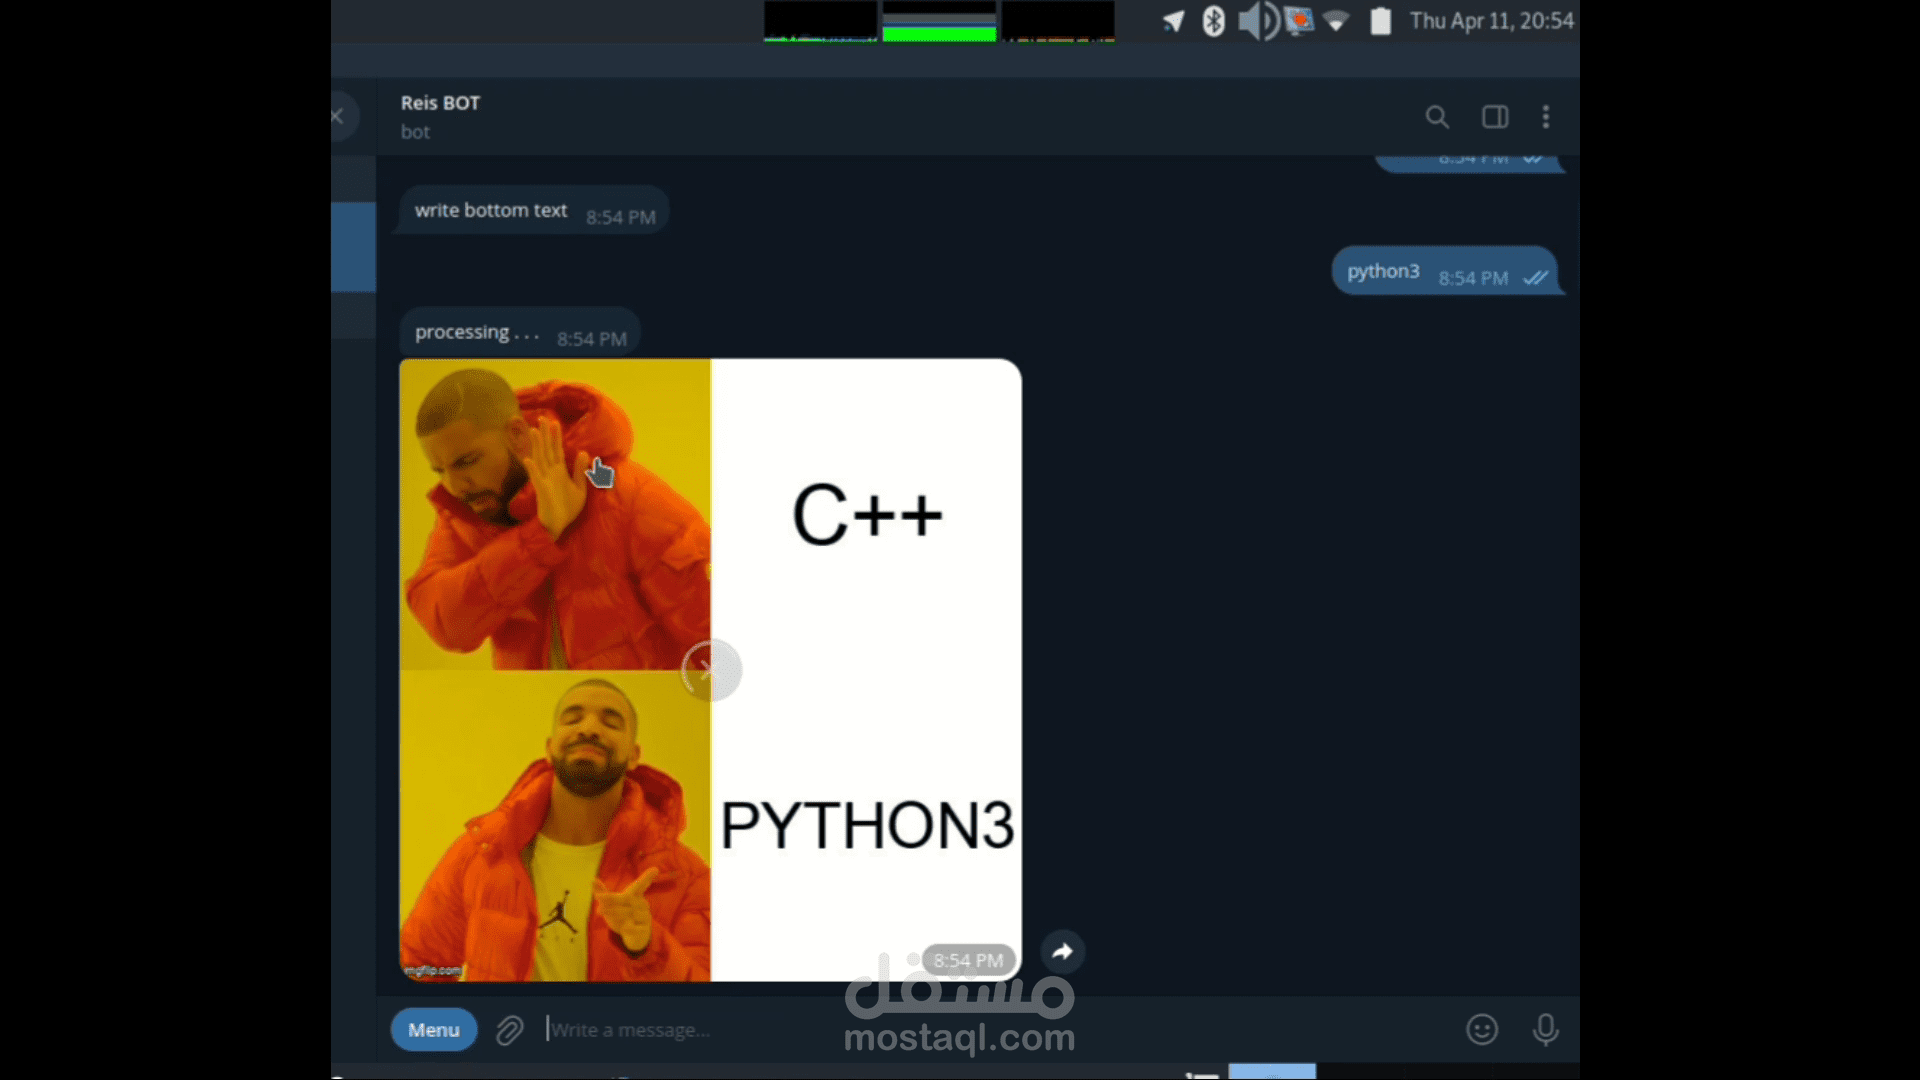The image size is (1920, 1080).
Task: Open the three-dot chat options menu
Action: pos(1546,117)
